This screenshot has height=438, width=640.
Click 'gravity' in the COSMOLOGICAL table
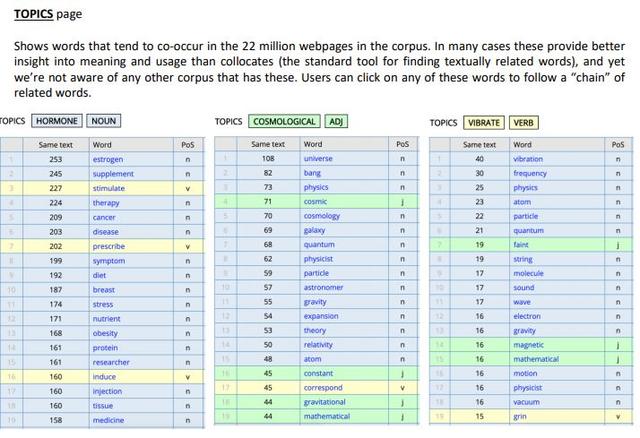315,302
